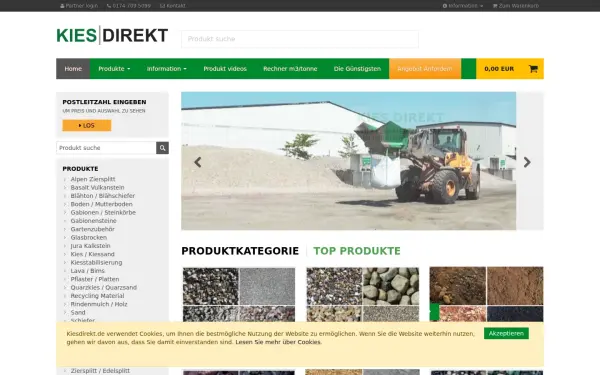Open Kies / Kiessand category
Image resolution: width=600 pixels, height=375 pixels.
[92, 254]
